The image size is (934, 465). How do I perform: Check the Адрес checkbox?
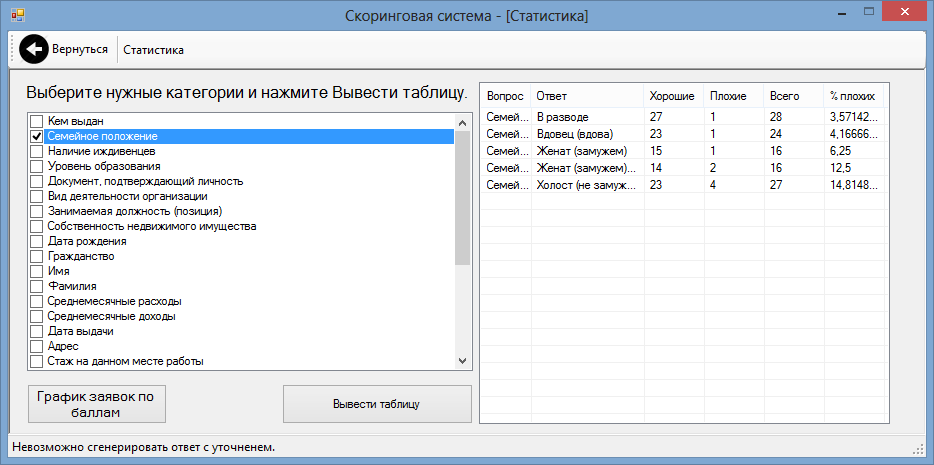click(x=37, y=346)
